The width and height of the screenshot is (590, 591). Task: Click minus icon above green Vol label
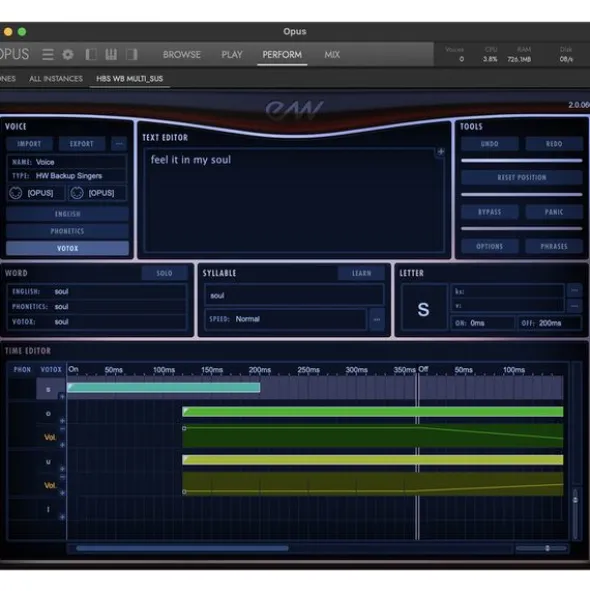[62, 429]
